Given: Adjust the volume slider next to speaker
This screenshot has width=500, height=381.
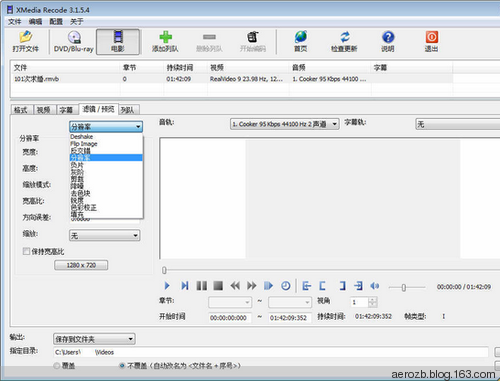Looking at the screenshot, I should (x=403, y=287).
